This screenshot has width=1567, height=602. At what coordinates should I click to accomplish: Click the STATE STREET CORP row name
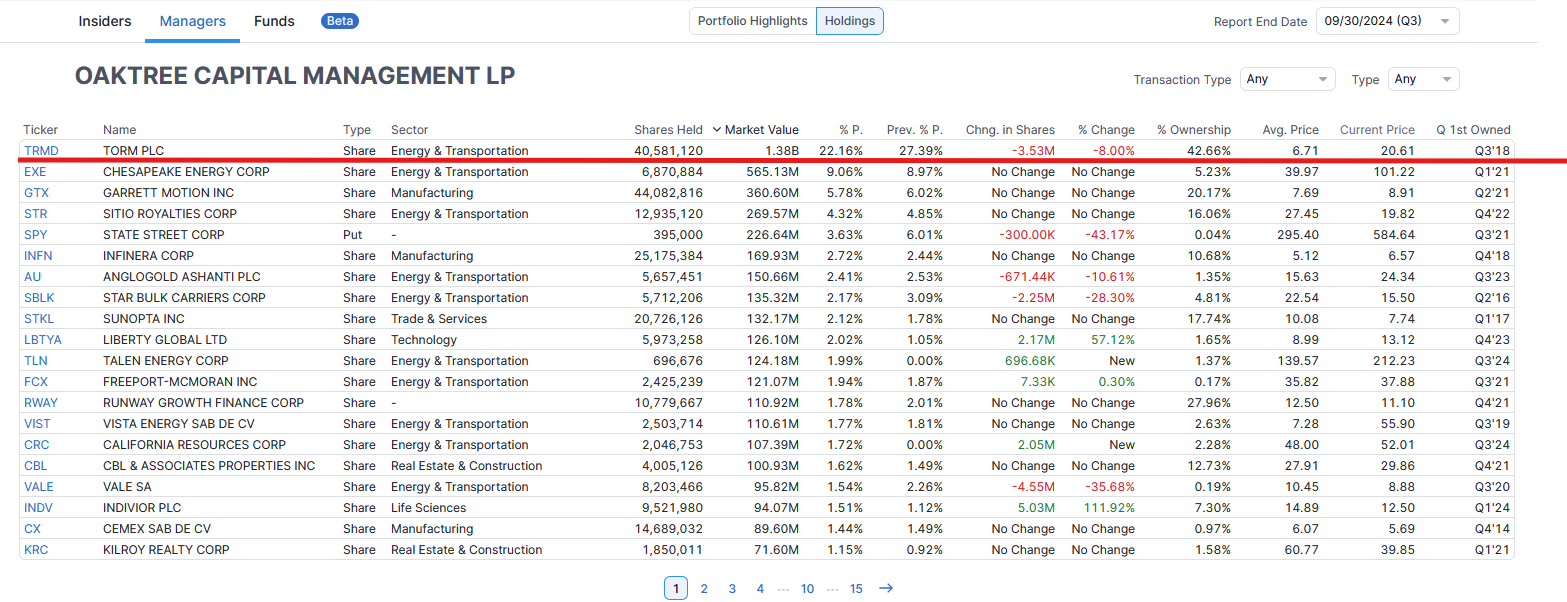pos(164,235)
